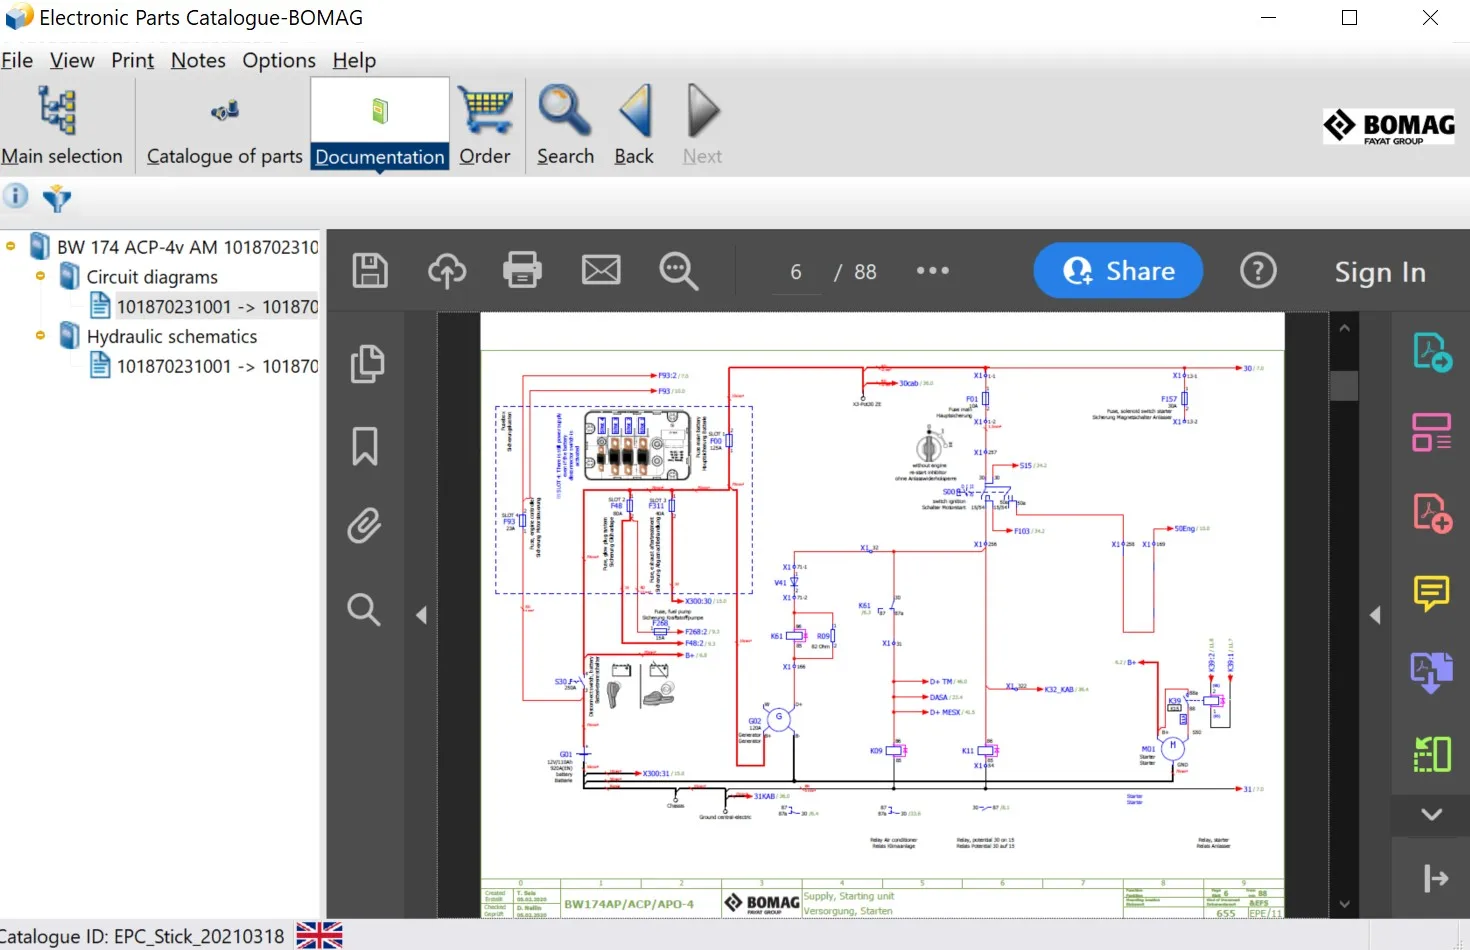Collapse the BW 174 ACP-4v root node
This screenshot has width=1470, height=950.
coord(11,246)
